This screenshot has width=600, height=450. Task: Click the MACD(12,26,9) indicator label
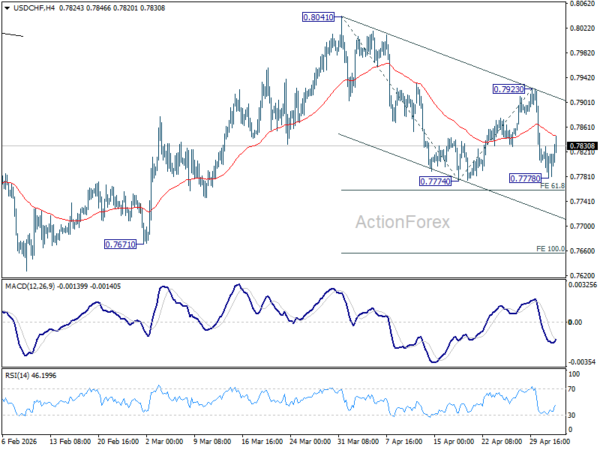point(30,286)
